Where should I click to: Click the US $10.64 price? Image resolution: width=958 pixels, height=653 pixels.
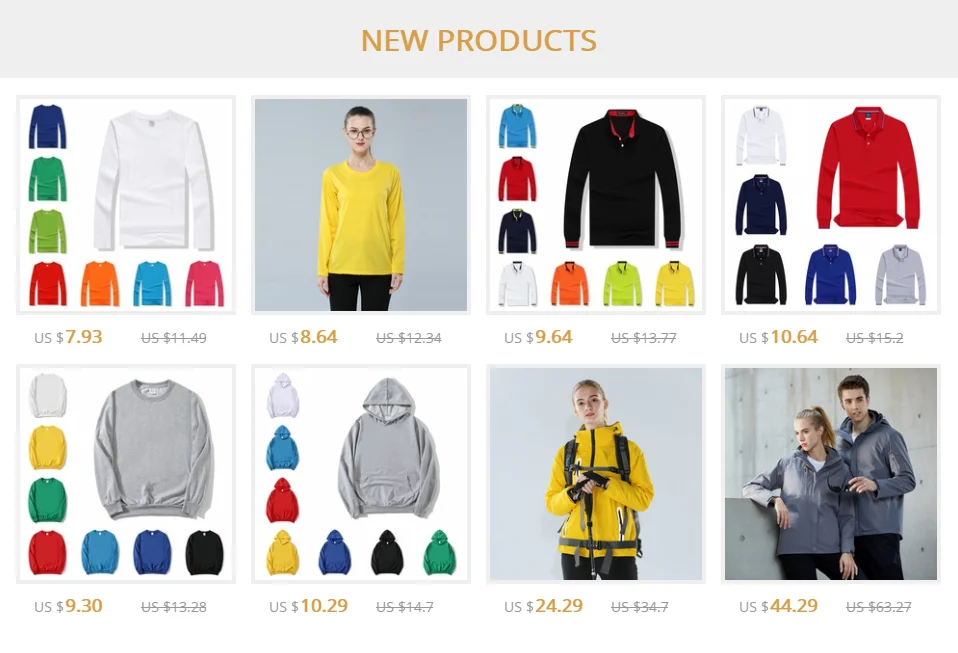[x=778, y=337]
